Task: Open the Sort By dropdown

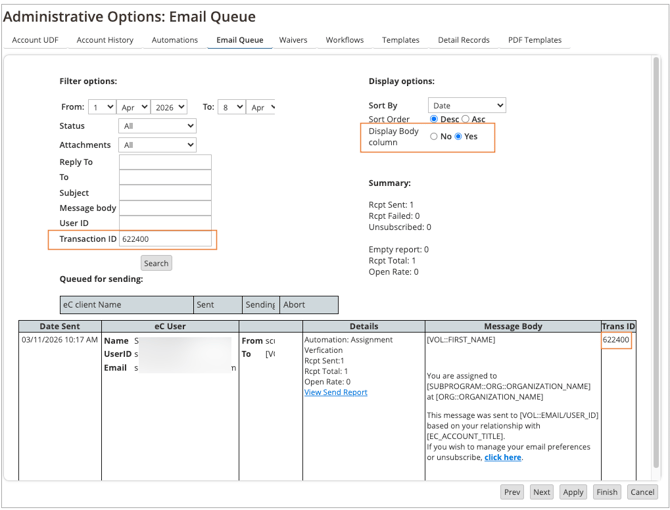Action: tap(467, 105)
